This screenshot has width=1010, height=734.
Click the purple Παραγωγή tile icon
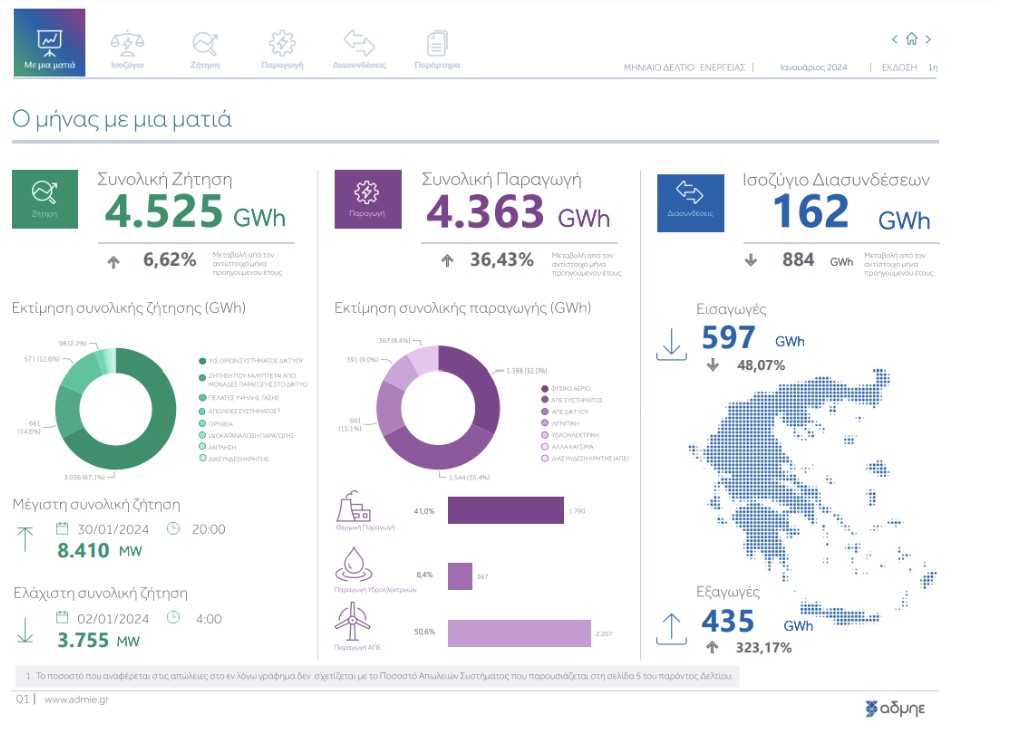[367, 199]
